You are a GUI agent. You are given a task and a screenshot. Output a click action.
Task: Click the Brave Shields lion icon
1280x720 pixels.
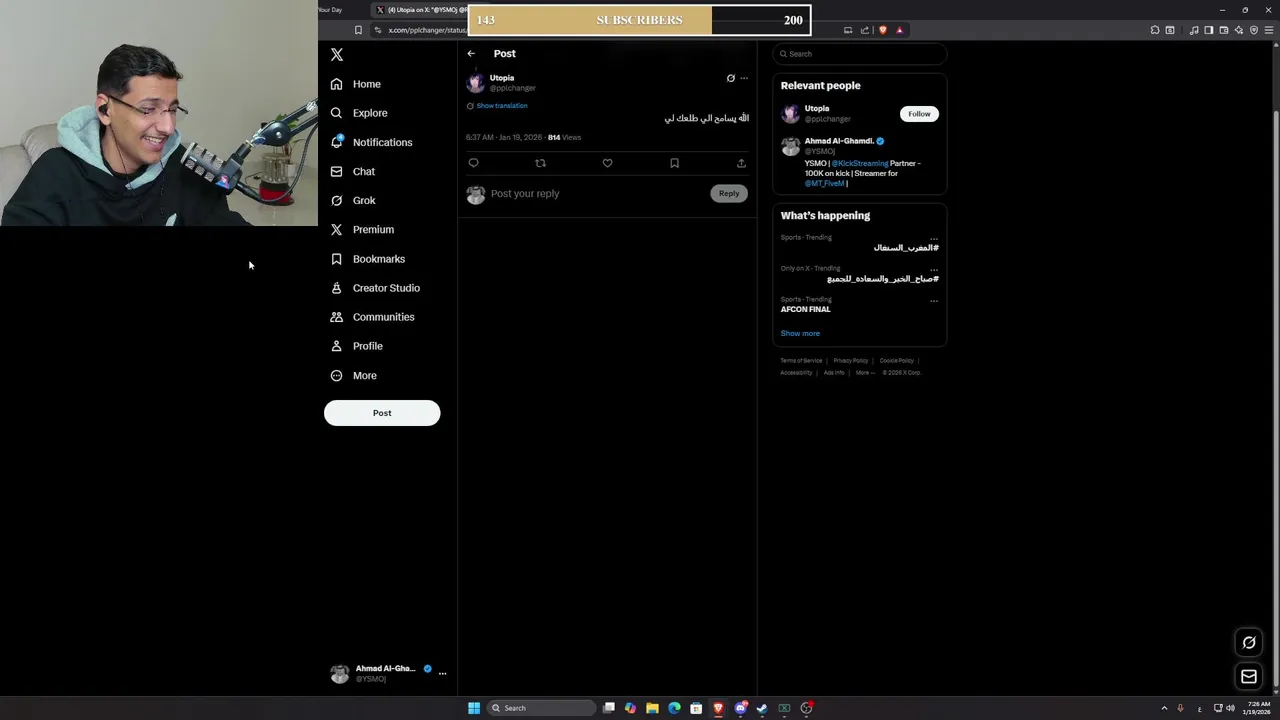click(x=882, y=30)
